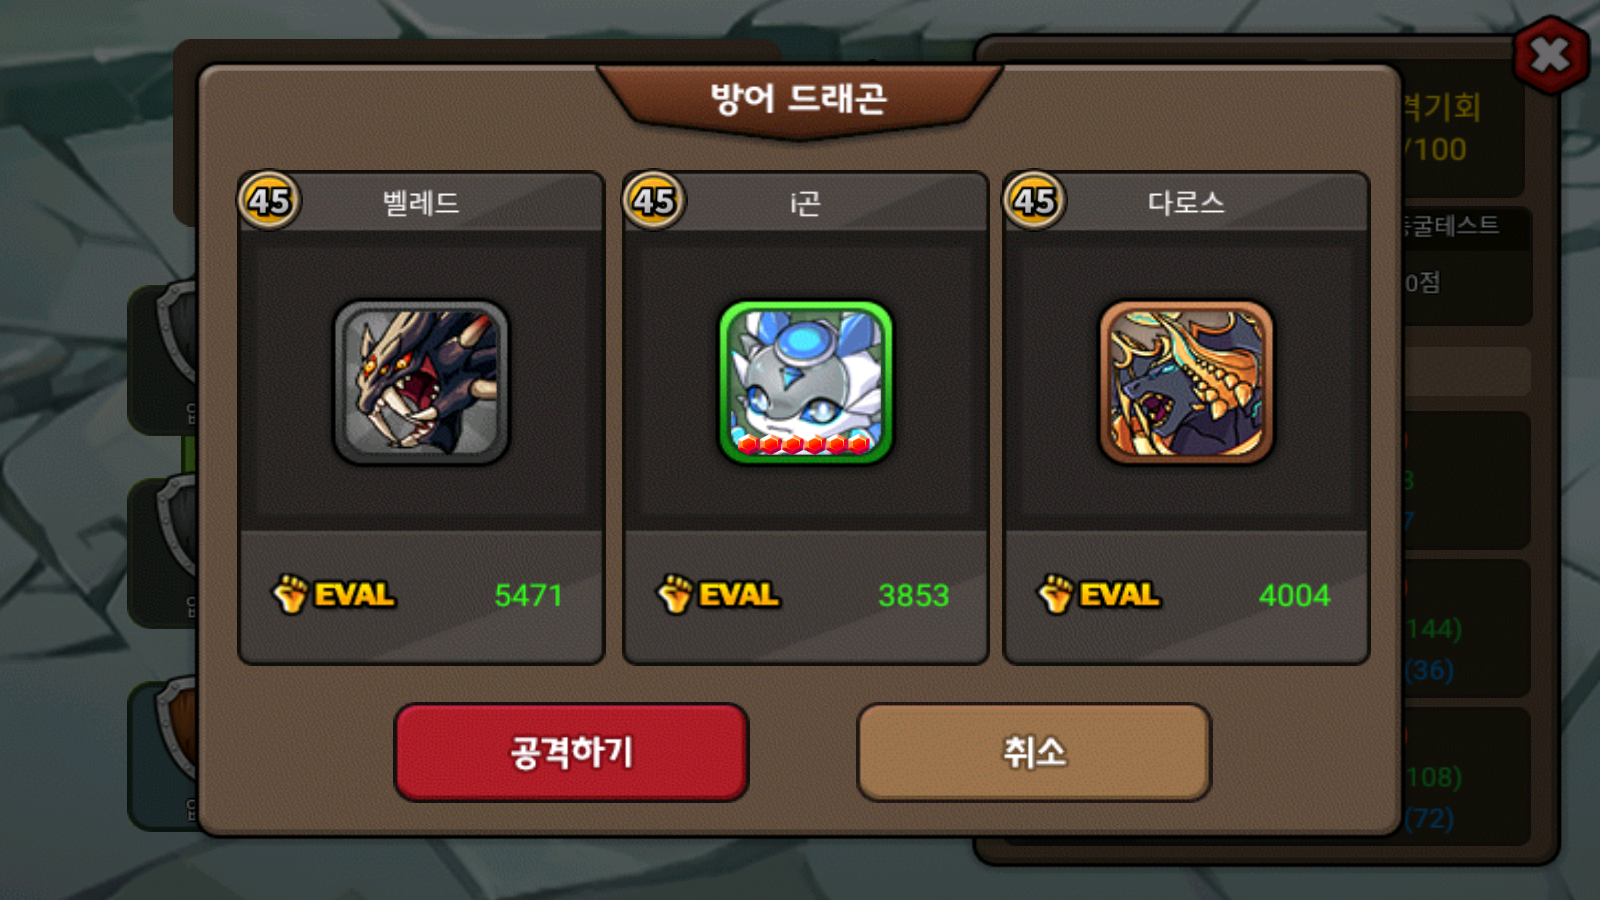
Task: Click the level 45 badge on 다로스
Action: 1034,200
